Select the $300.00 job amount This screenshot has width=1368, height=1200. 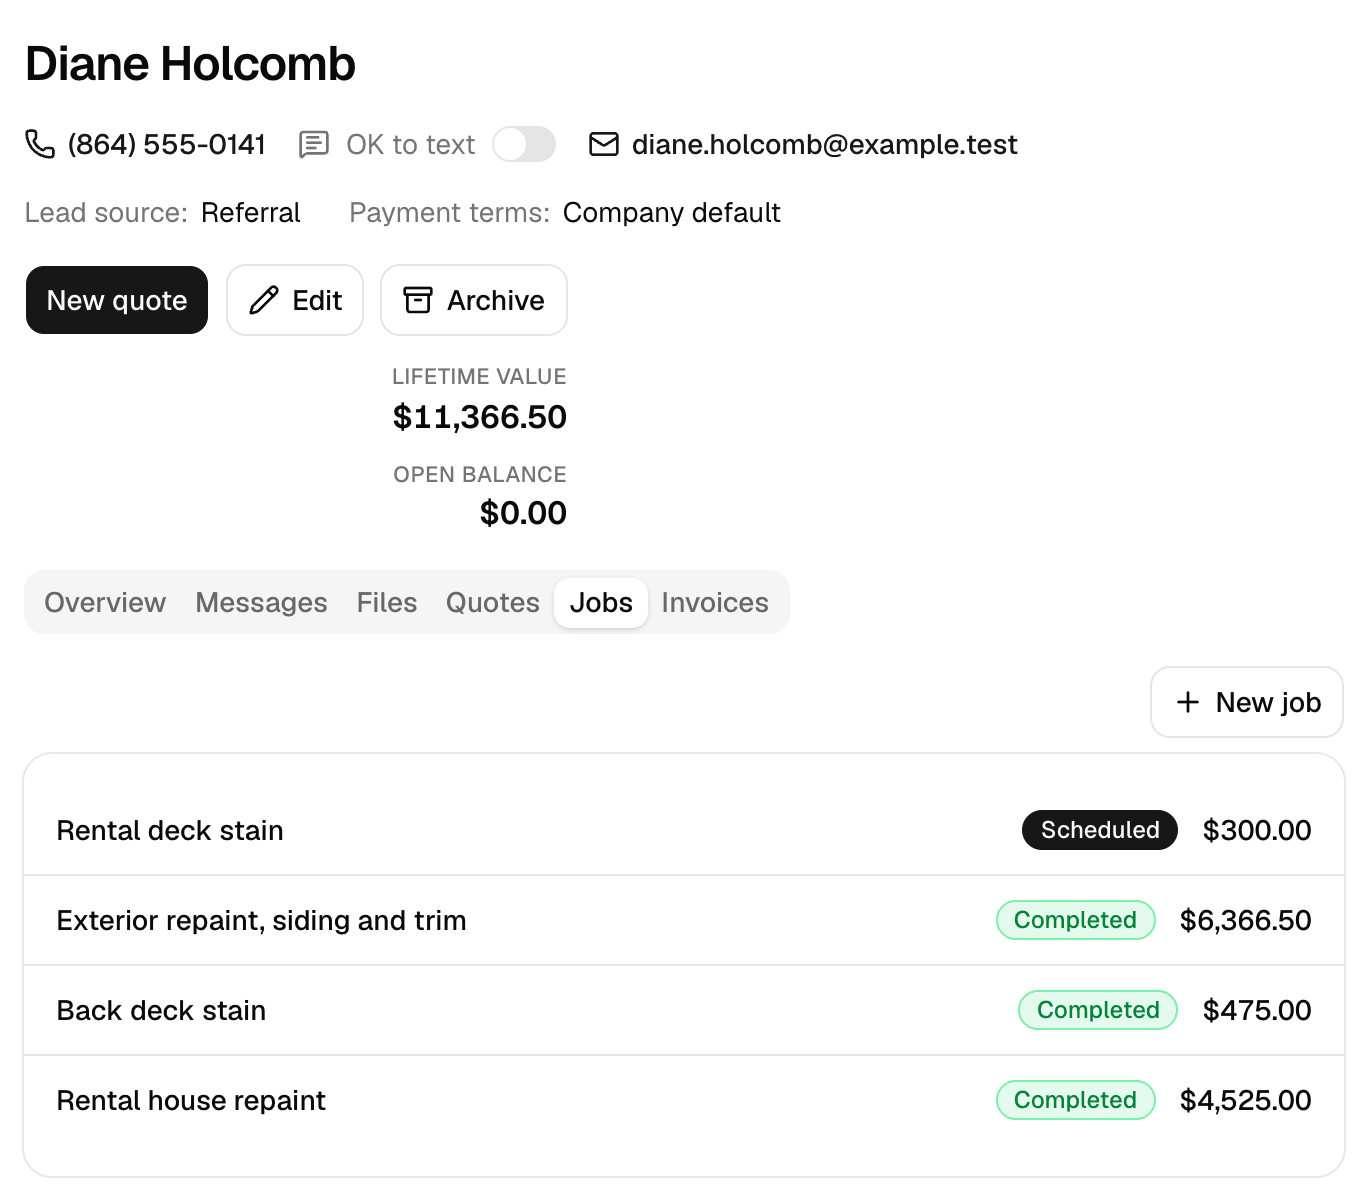point(1257,830)
